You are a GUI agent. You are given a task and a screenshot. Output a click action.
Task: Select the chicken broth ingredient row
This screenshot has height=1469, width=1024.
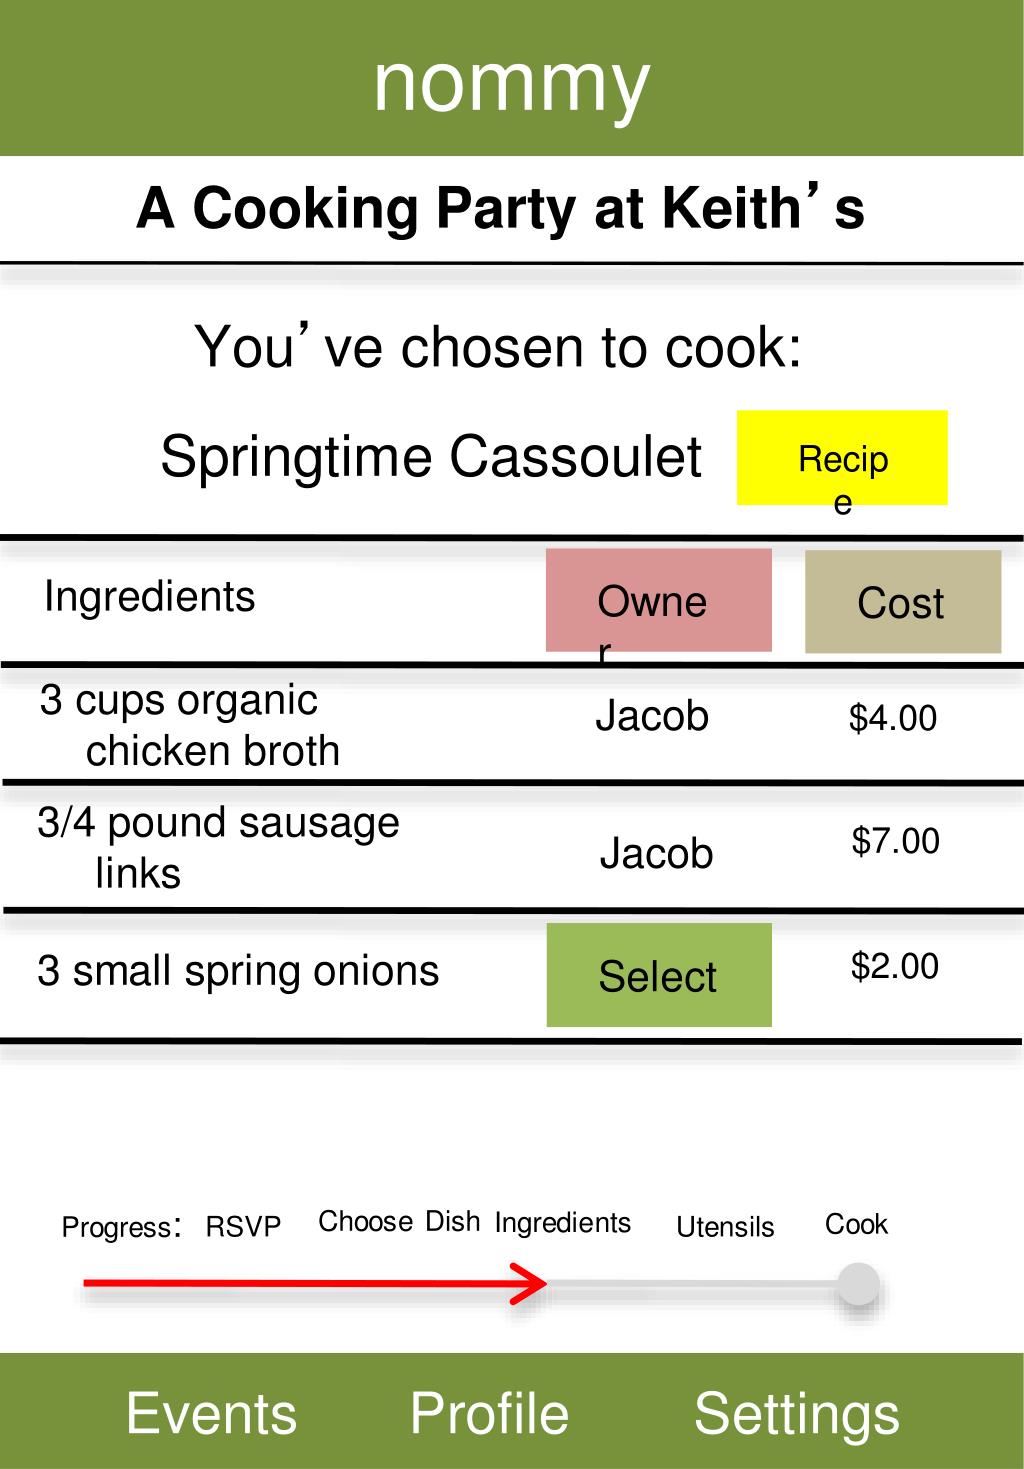512,724
